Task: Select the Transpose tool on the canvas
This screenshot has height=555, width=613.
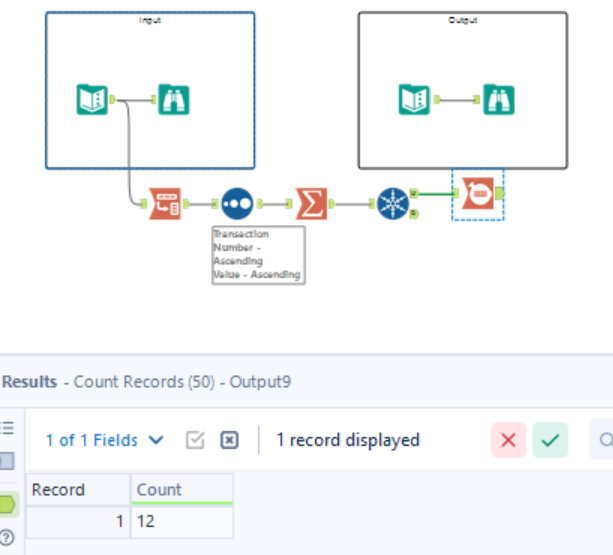Action: point(165,204)
